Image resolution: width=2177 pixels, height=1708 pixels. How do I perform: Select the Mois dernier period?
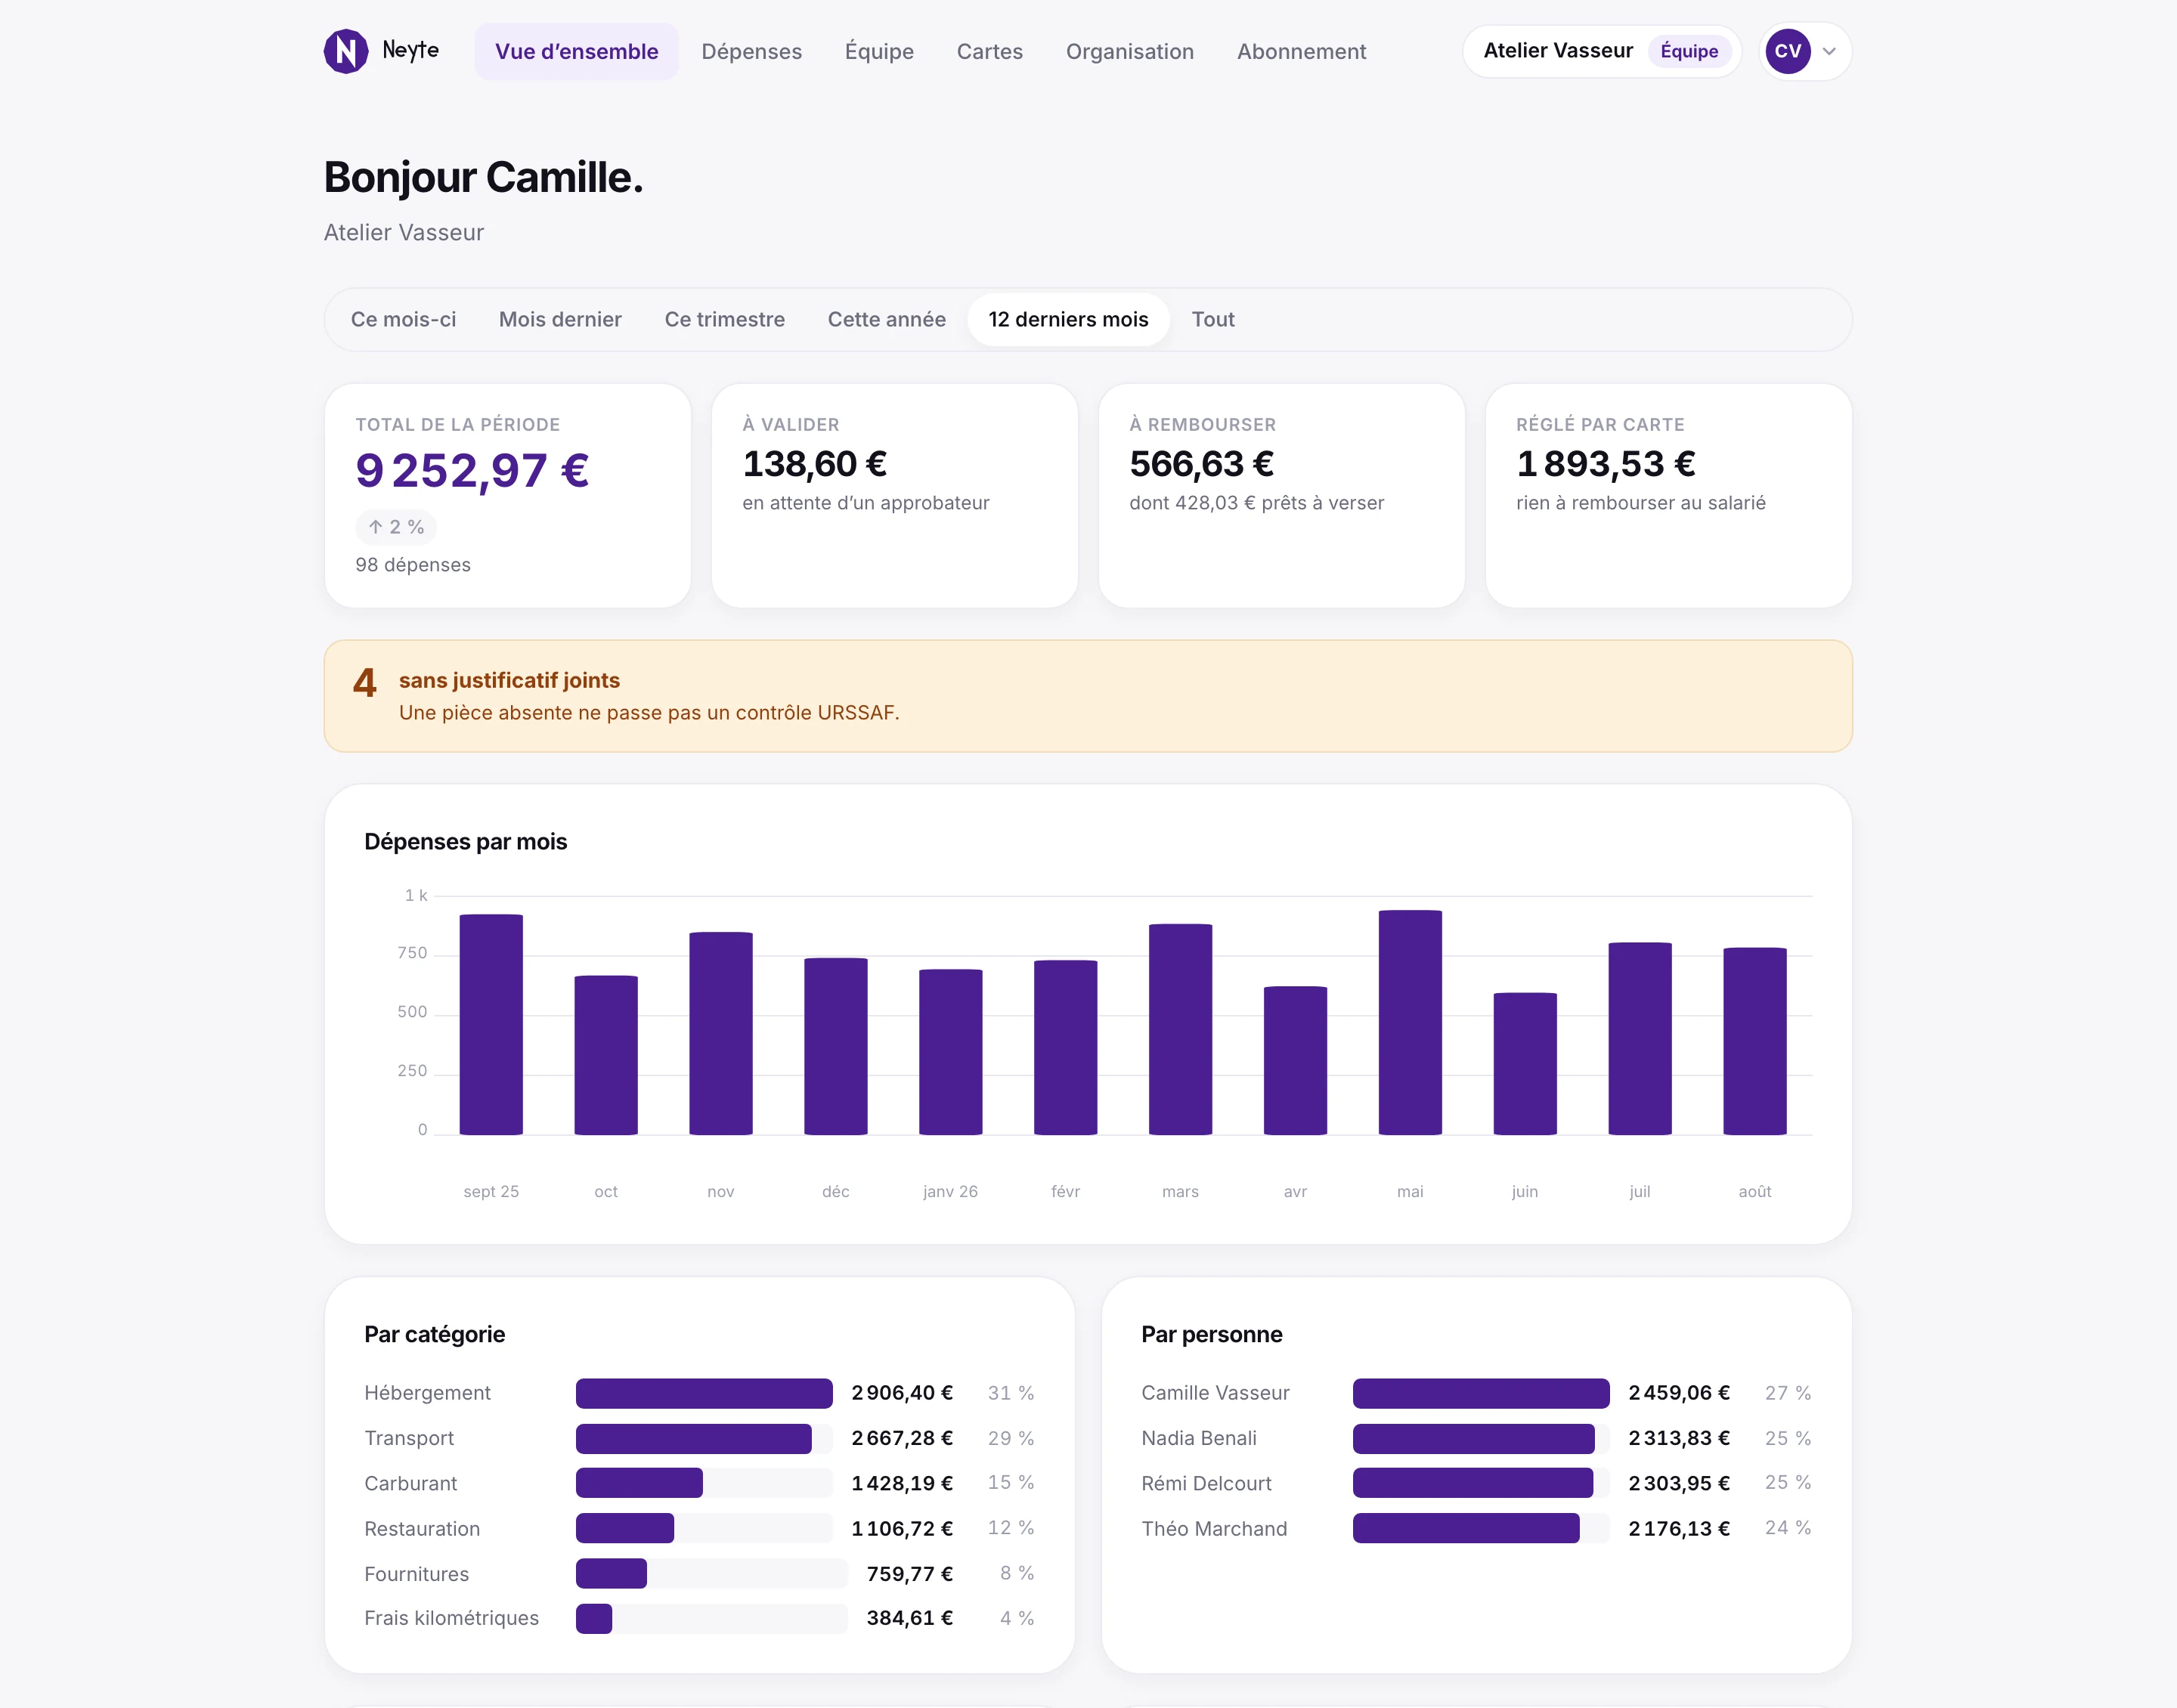pos(560,319)
